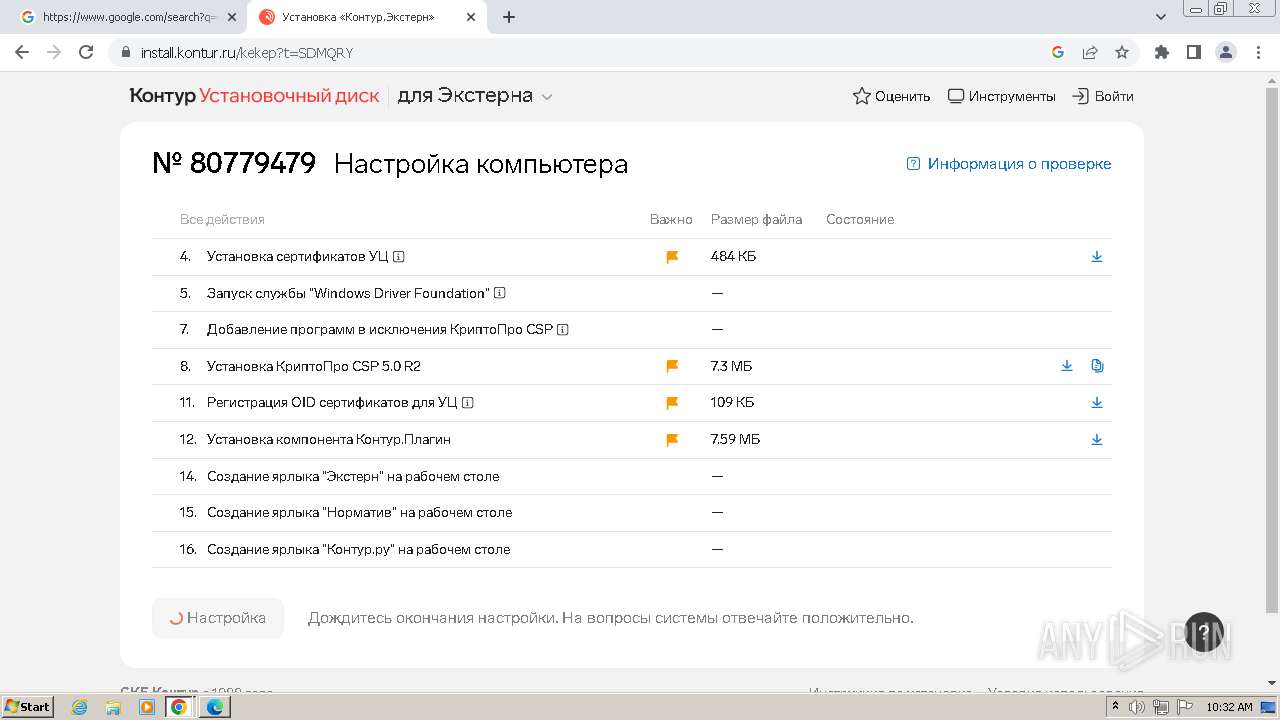The image size is (1280, 720).
Task: Click the Настройка button
Action: pos(218,618)
